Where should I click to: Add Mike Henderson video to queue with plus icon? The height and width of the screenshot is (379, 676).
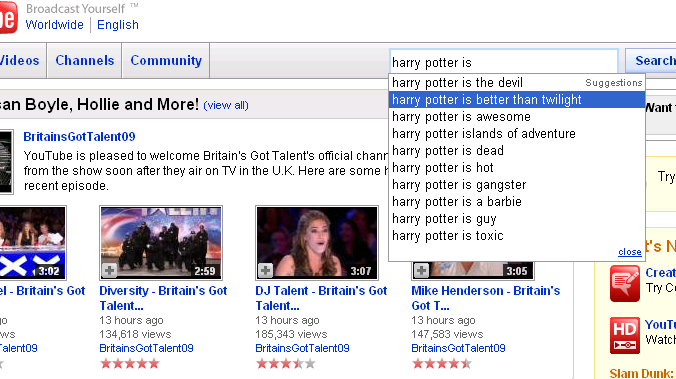pos(421,270)
